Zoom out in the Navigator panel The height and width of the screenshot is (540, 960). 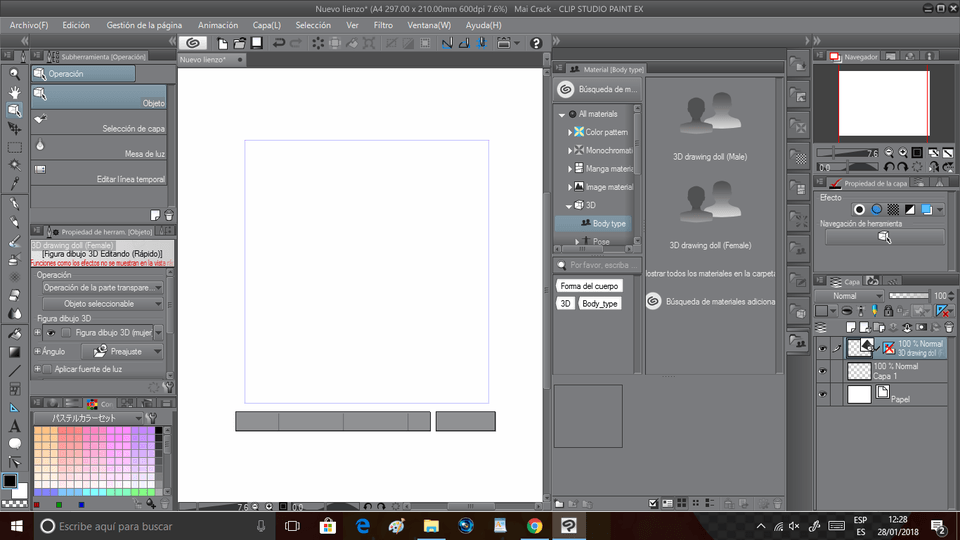click(x=889, y=152)
